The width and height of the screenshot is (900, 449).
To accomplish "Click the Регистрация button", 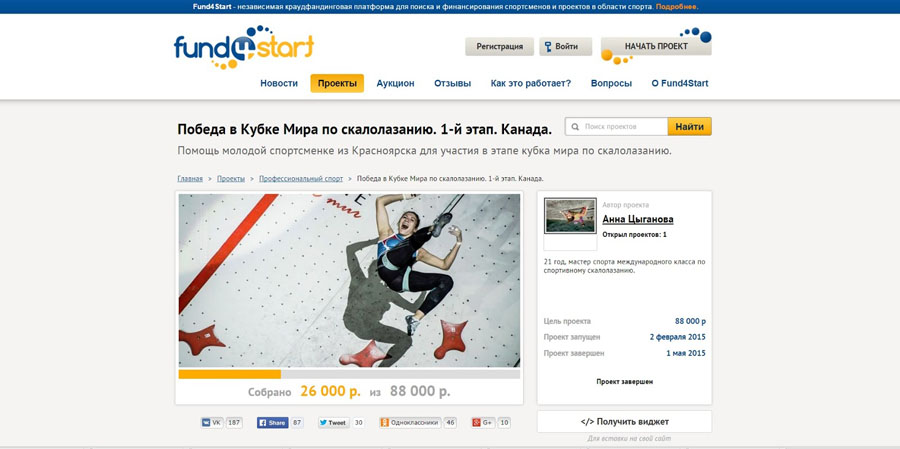I will [499, 47].
